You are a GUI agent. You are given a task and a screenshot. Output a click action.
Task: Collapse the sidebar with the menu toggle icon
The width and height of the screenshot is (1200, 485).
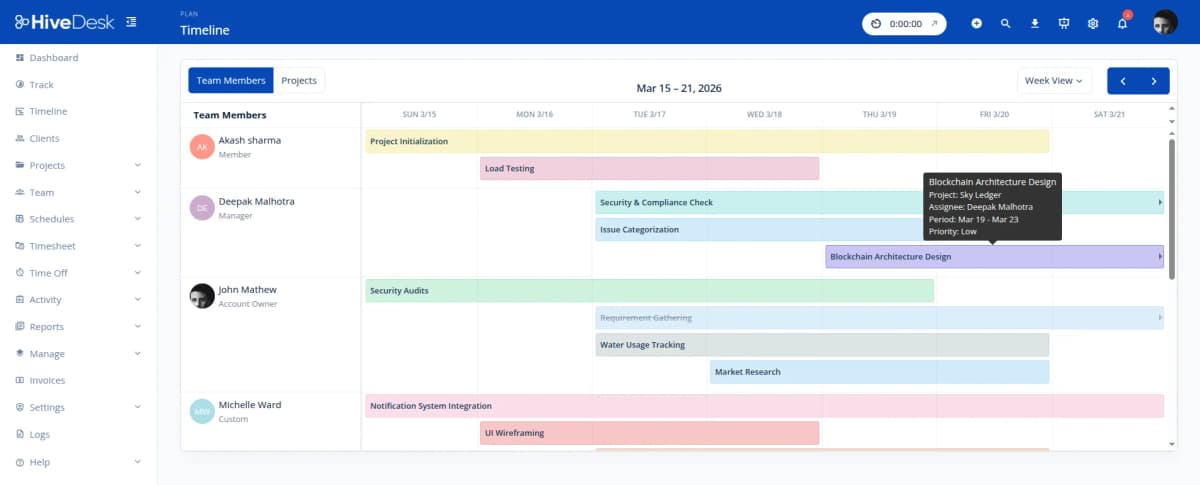click(x=132, y=22)
